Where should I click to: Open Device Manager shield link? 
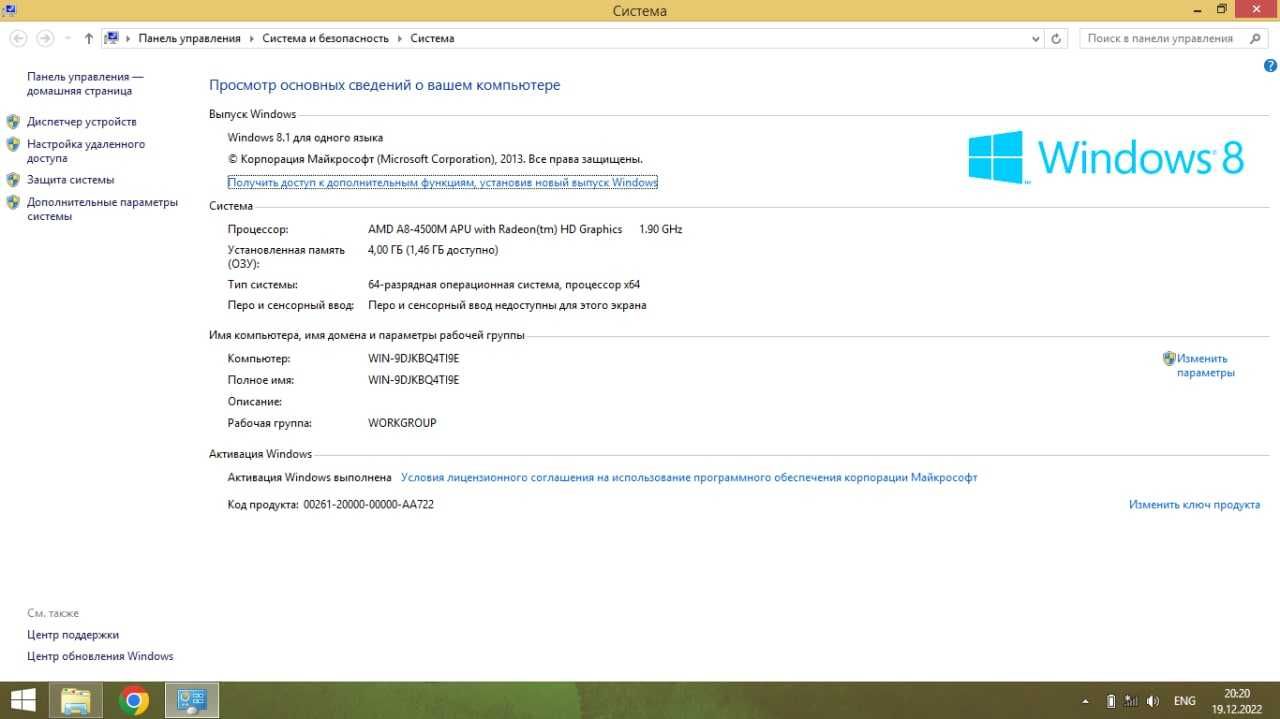click(x=82, y=122)
